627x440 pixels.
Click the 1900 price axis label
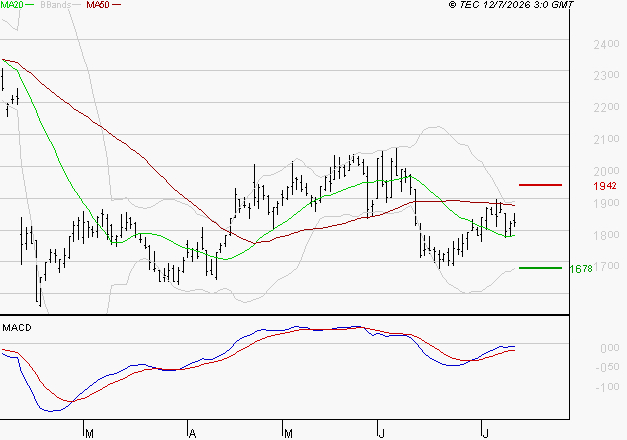[x=606, y=203]
